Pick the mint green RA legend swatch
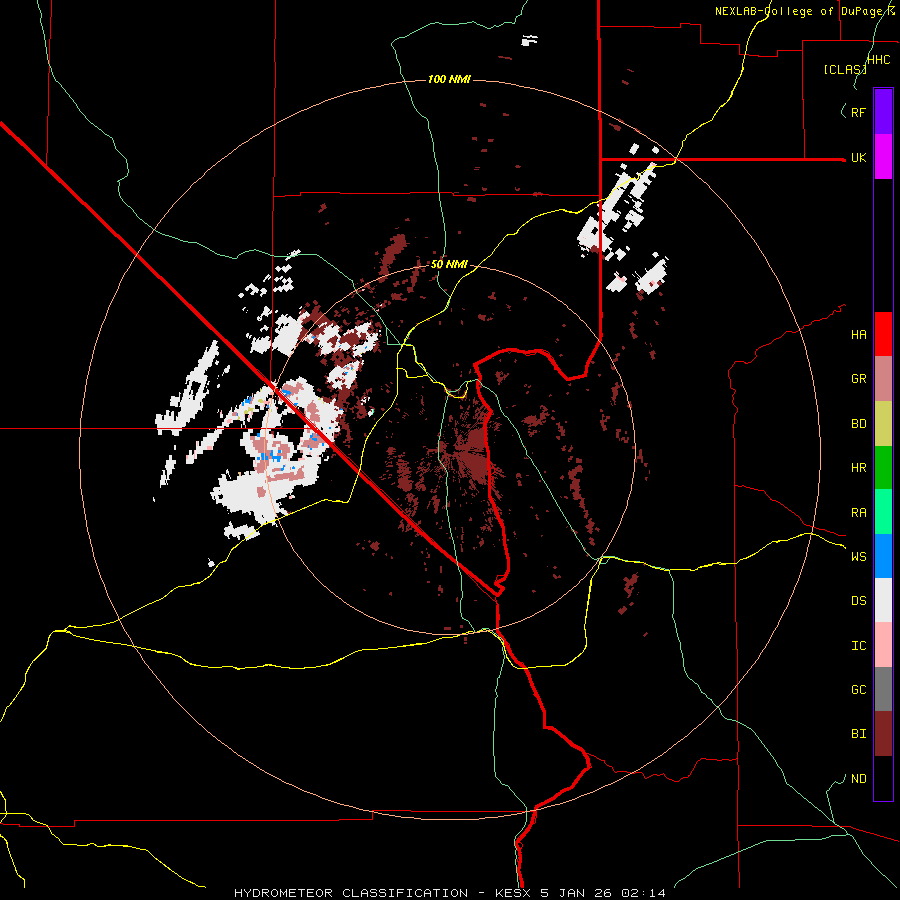 [x=883, y=512]
